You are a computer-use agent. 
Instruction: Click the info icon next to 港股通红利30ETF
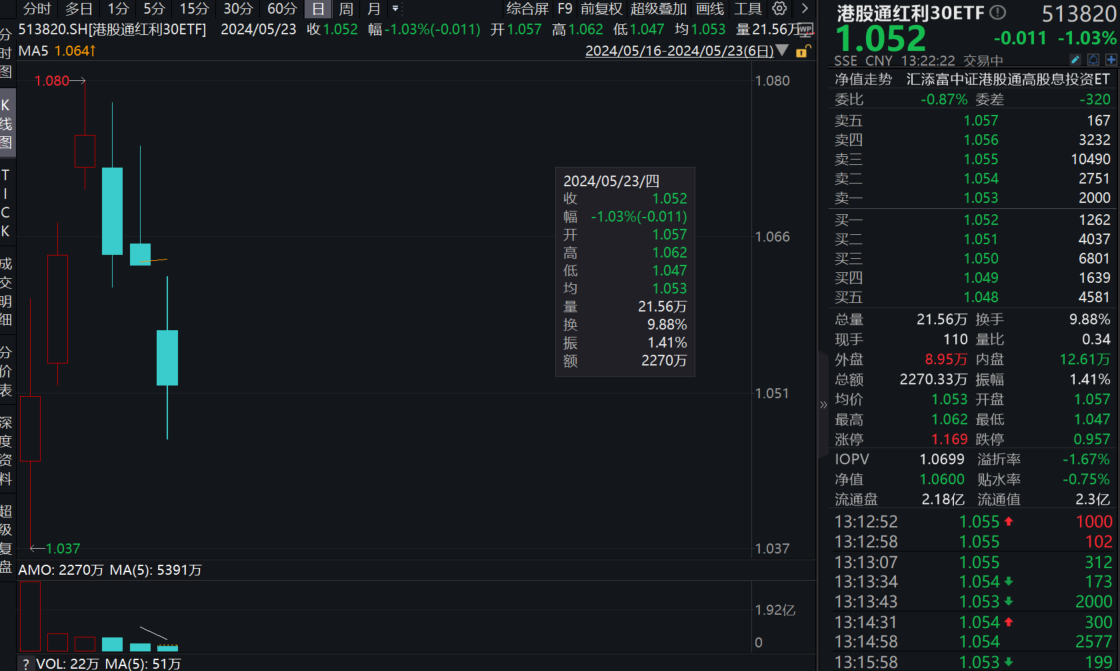[997, 13]
